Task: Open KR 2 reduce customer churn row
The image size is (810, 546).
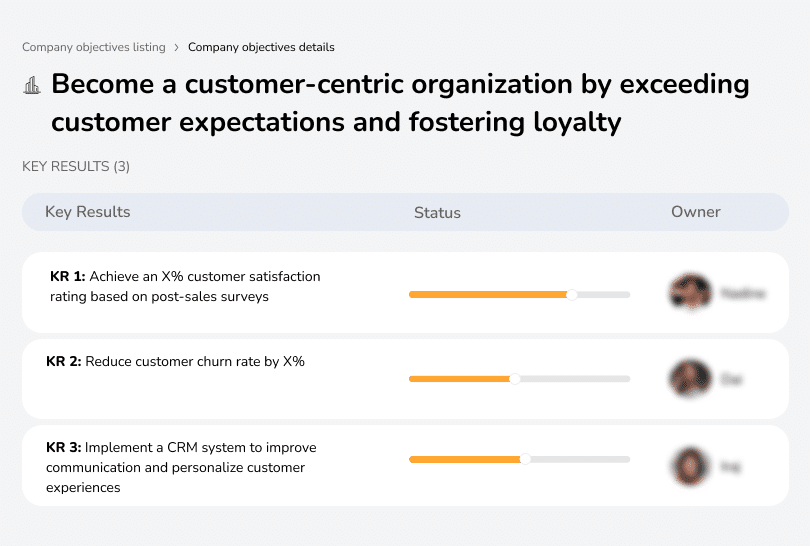Action: point(175,362)
